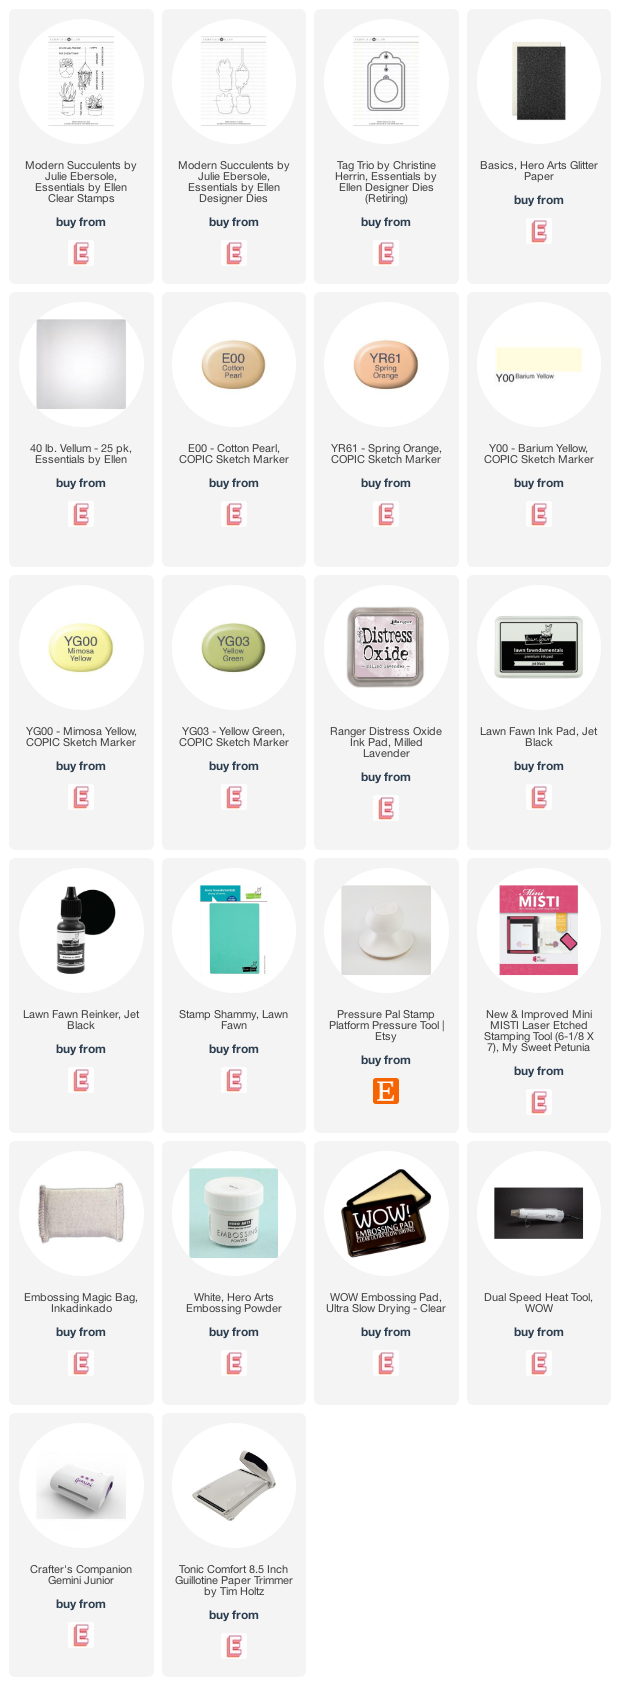Open the store icon under Embossing Magic Bag
Viewport: 620px width, 1698px height.
81,1363
